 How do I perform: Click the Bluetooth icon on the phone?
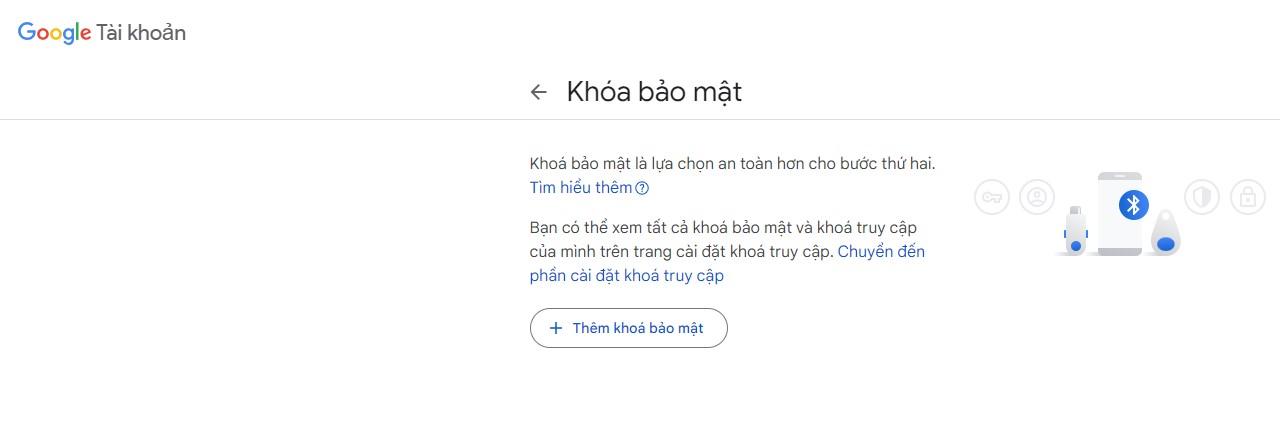pyautogui.click(x=1133, y=205)
